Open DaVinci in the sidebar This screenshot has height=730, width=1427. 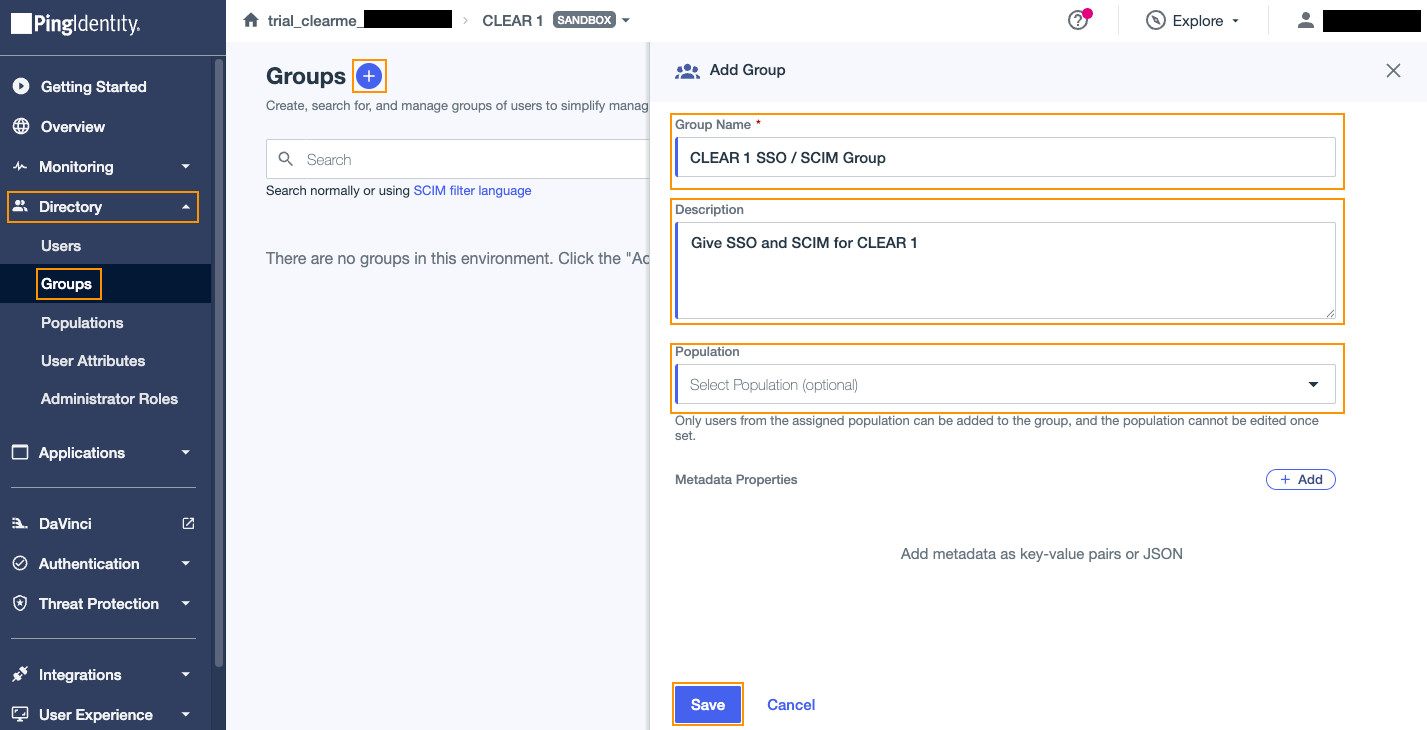pyautogui.click(x=65, y=524)
